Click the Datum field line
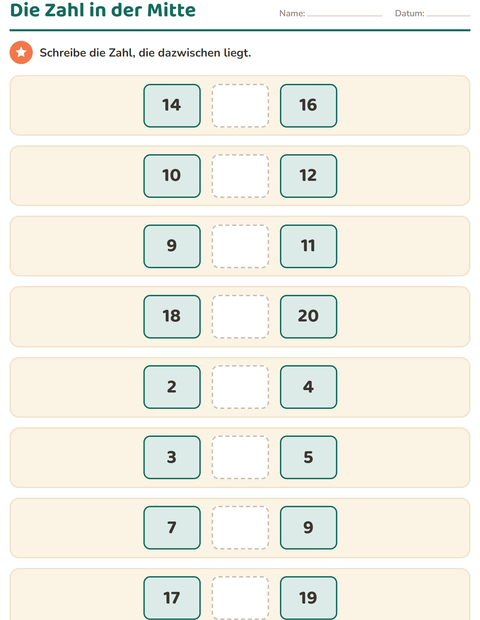 [448, 15]
